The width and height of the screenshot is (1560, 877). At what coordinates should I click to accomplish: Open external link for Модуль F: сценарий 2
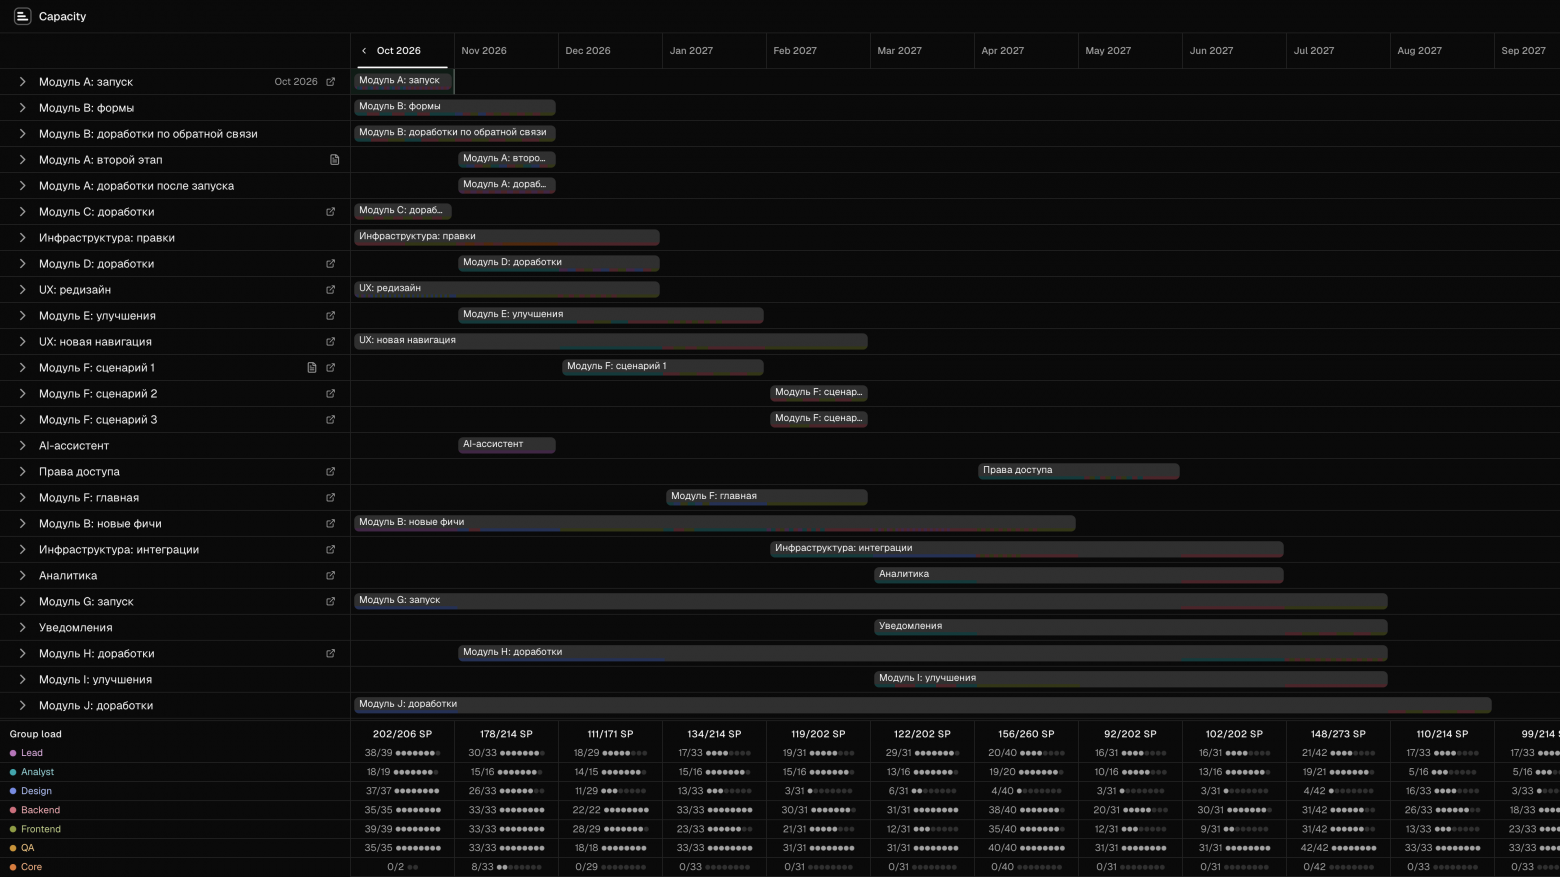coord(331,394)
